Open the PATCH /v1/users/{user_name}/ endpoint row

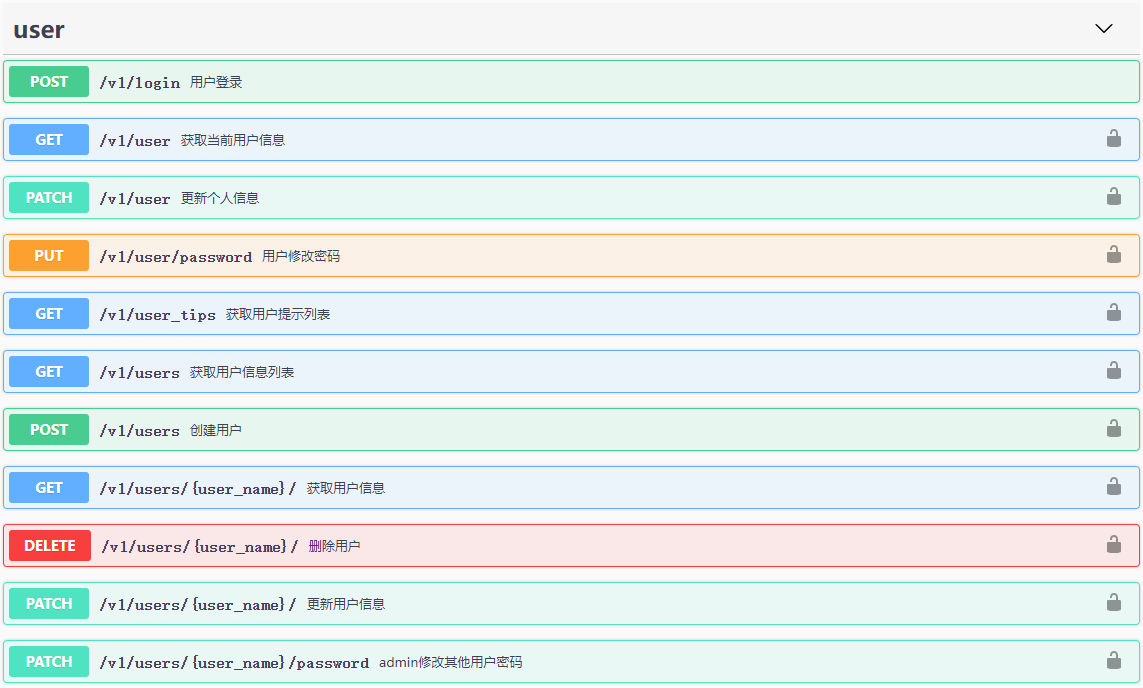point(500,603)
